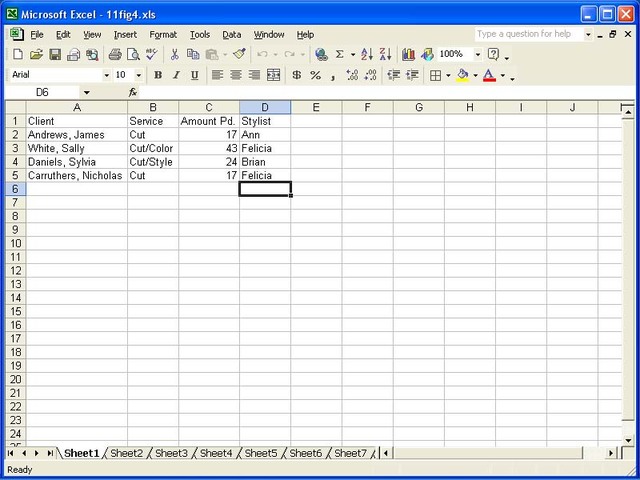Select cell containing Carruthers, Nicholas
Image resolution: width=640 pixels, height=480 pixels.
point(77,176)
